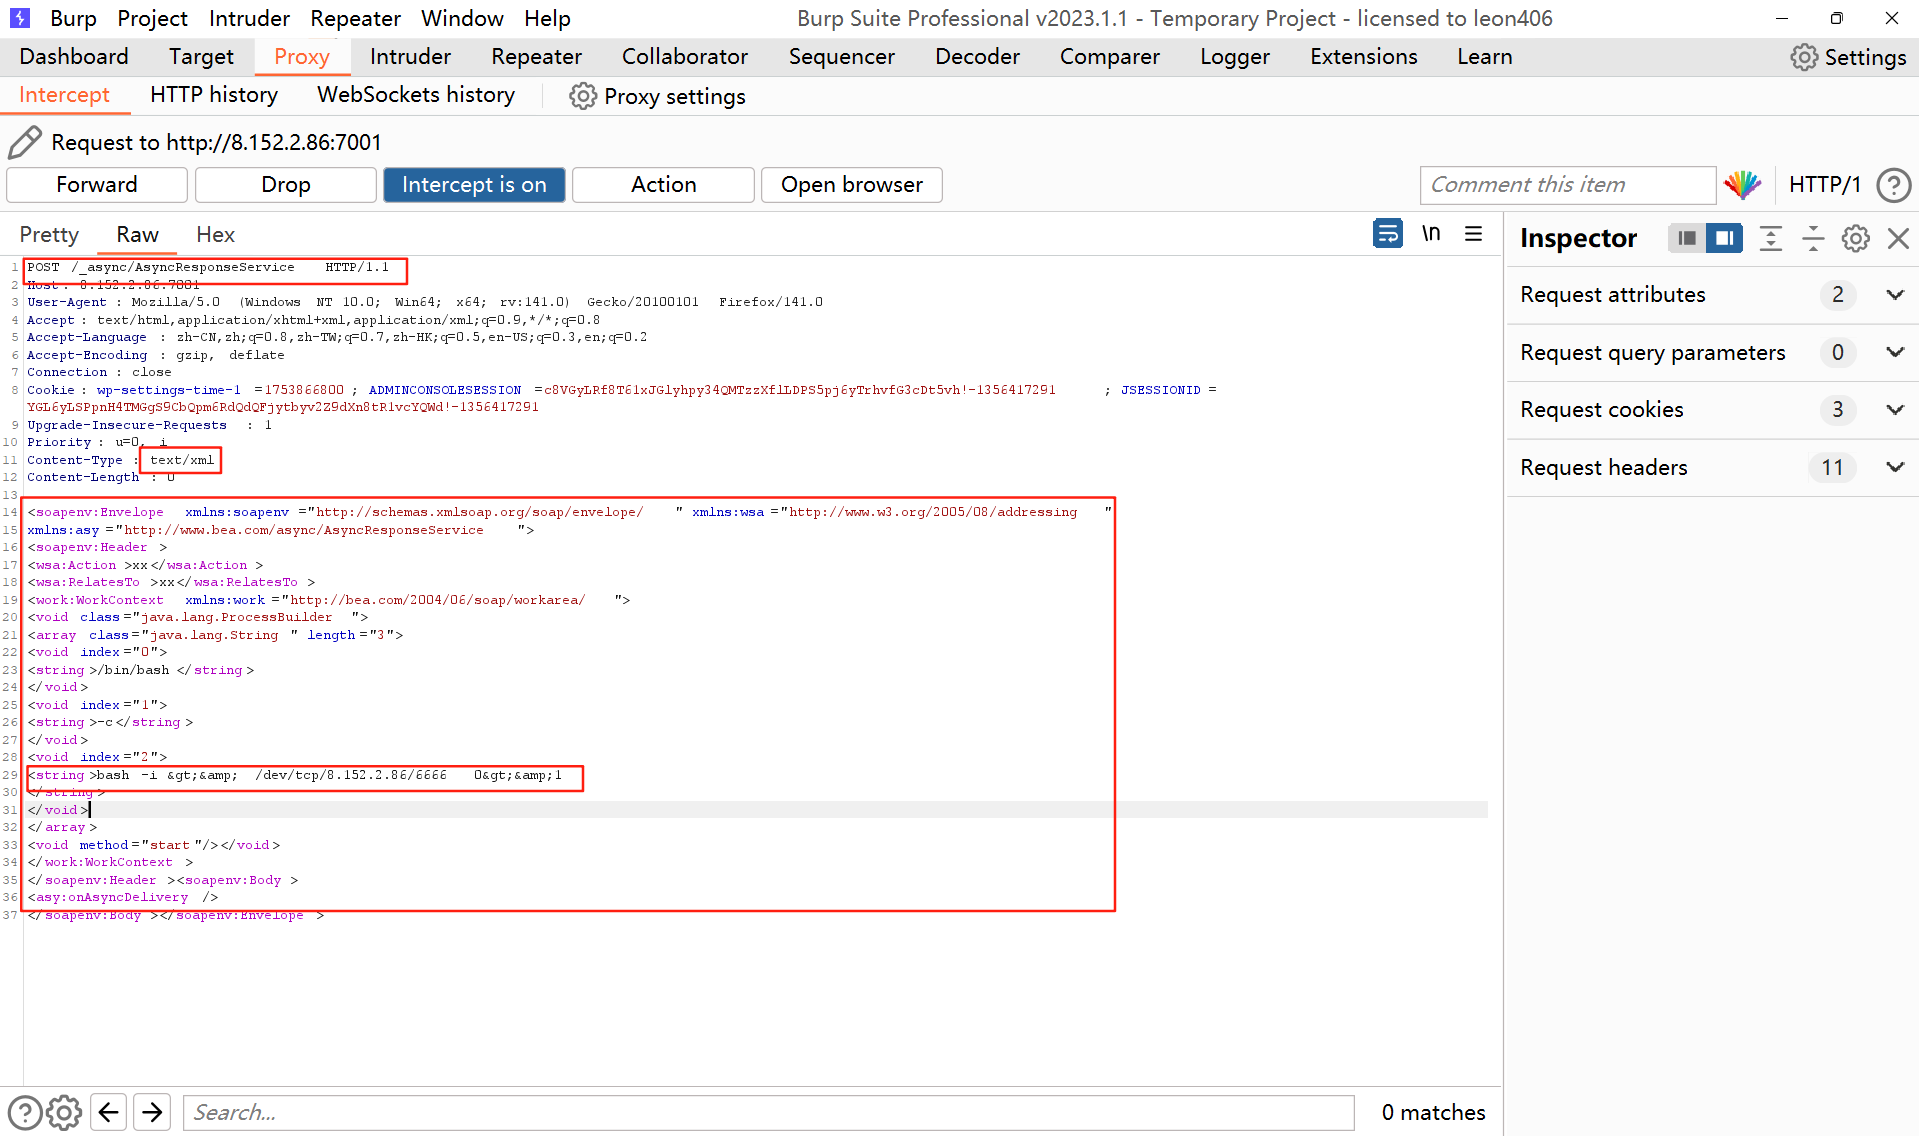Viewport: 1920px width, 1136px height.
Task: Open the Collaborator tab
Action: click(685, 57)
